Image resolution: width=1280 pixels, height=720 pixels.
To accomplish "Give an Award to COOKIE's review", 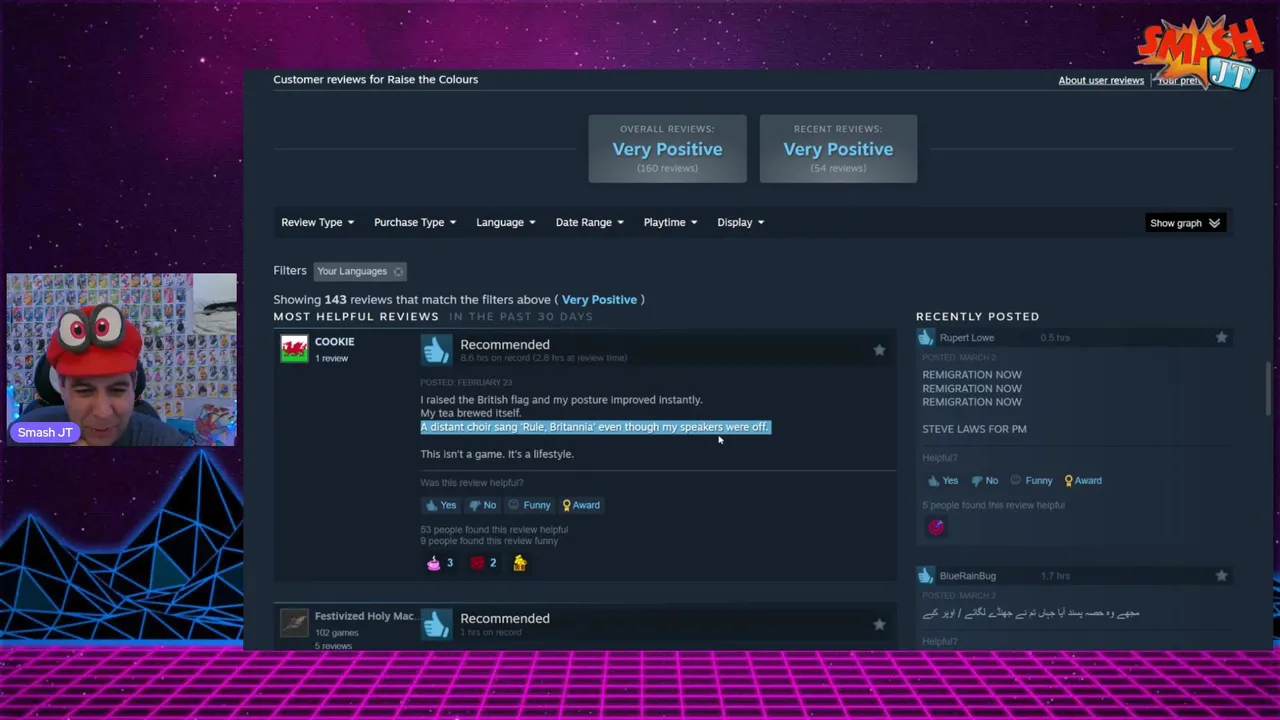I will (x=581, y=505).
